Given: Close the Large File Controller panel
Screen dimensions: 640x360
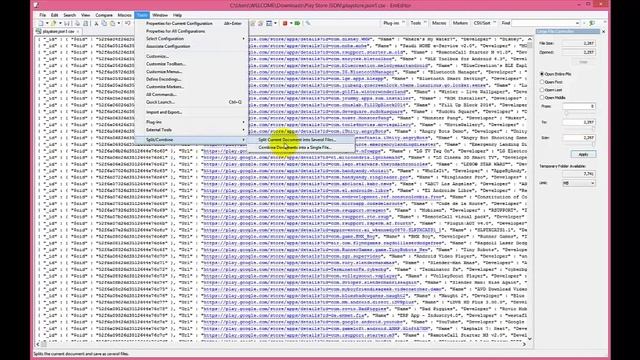Looking at the screenshot, I should (x=604, y=31).
